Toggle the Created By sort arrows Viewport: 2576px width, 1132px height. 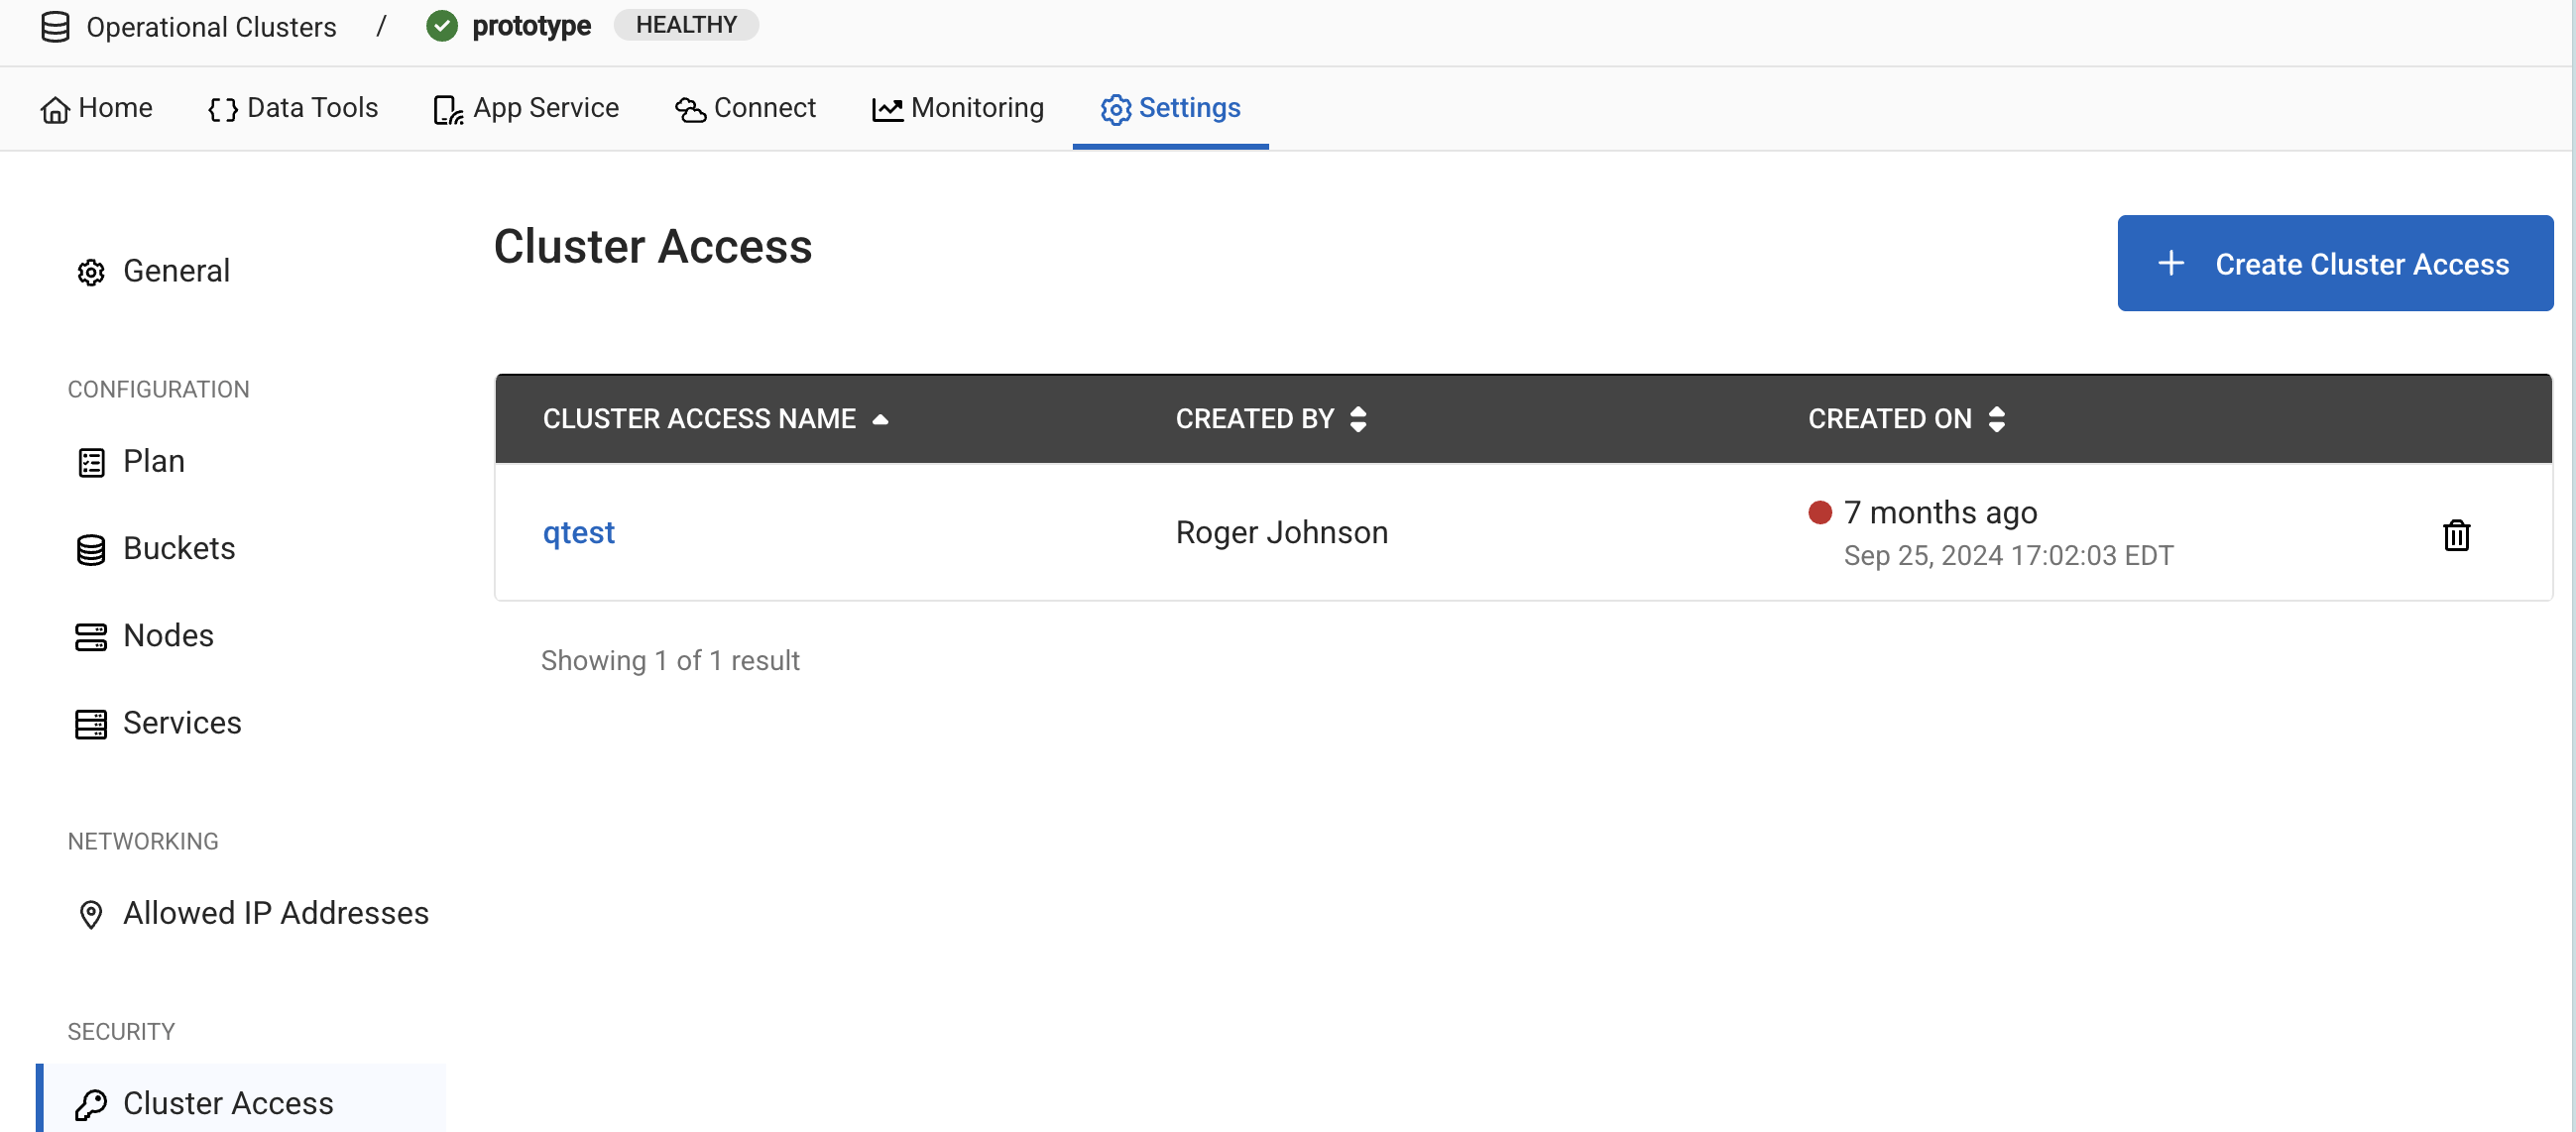[x=1357, y=419]
